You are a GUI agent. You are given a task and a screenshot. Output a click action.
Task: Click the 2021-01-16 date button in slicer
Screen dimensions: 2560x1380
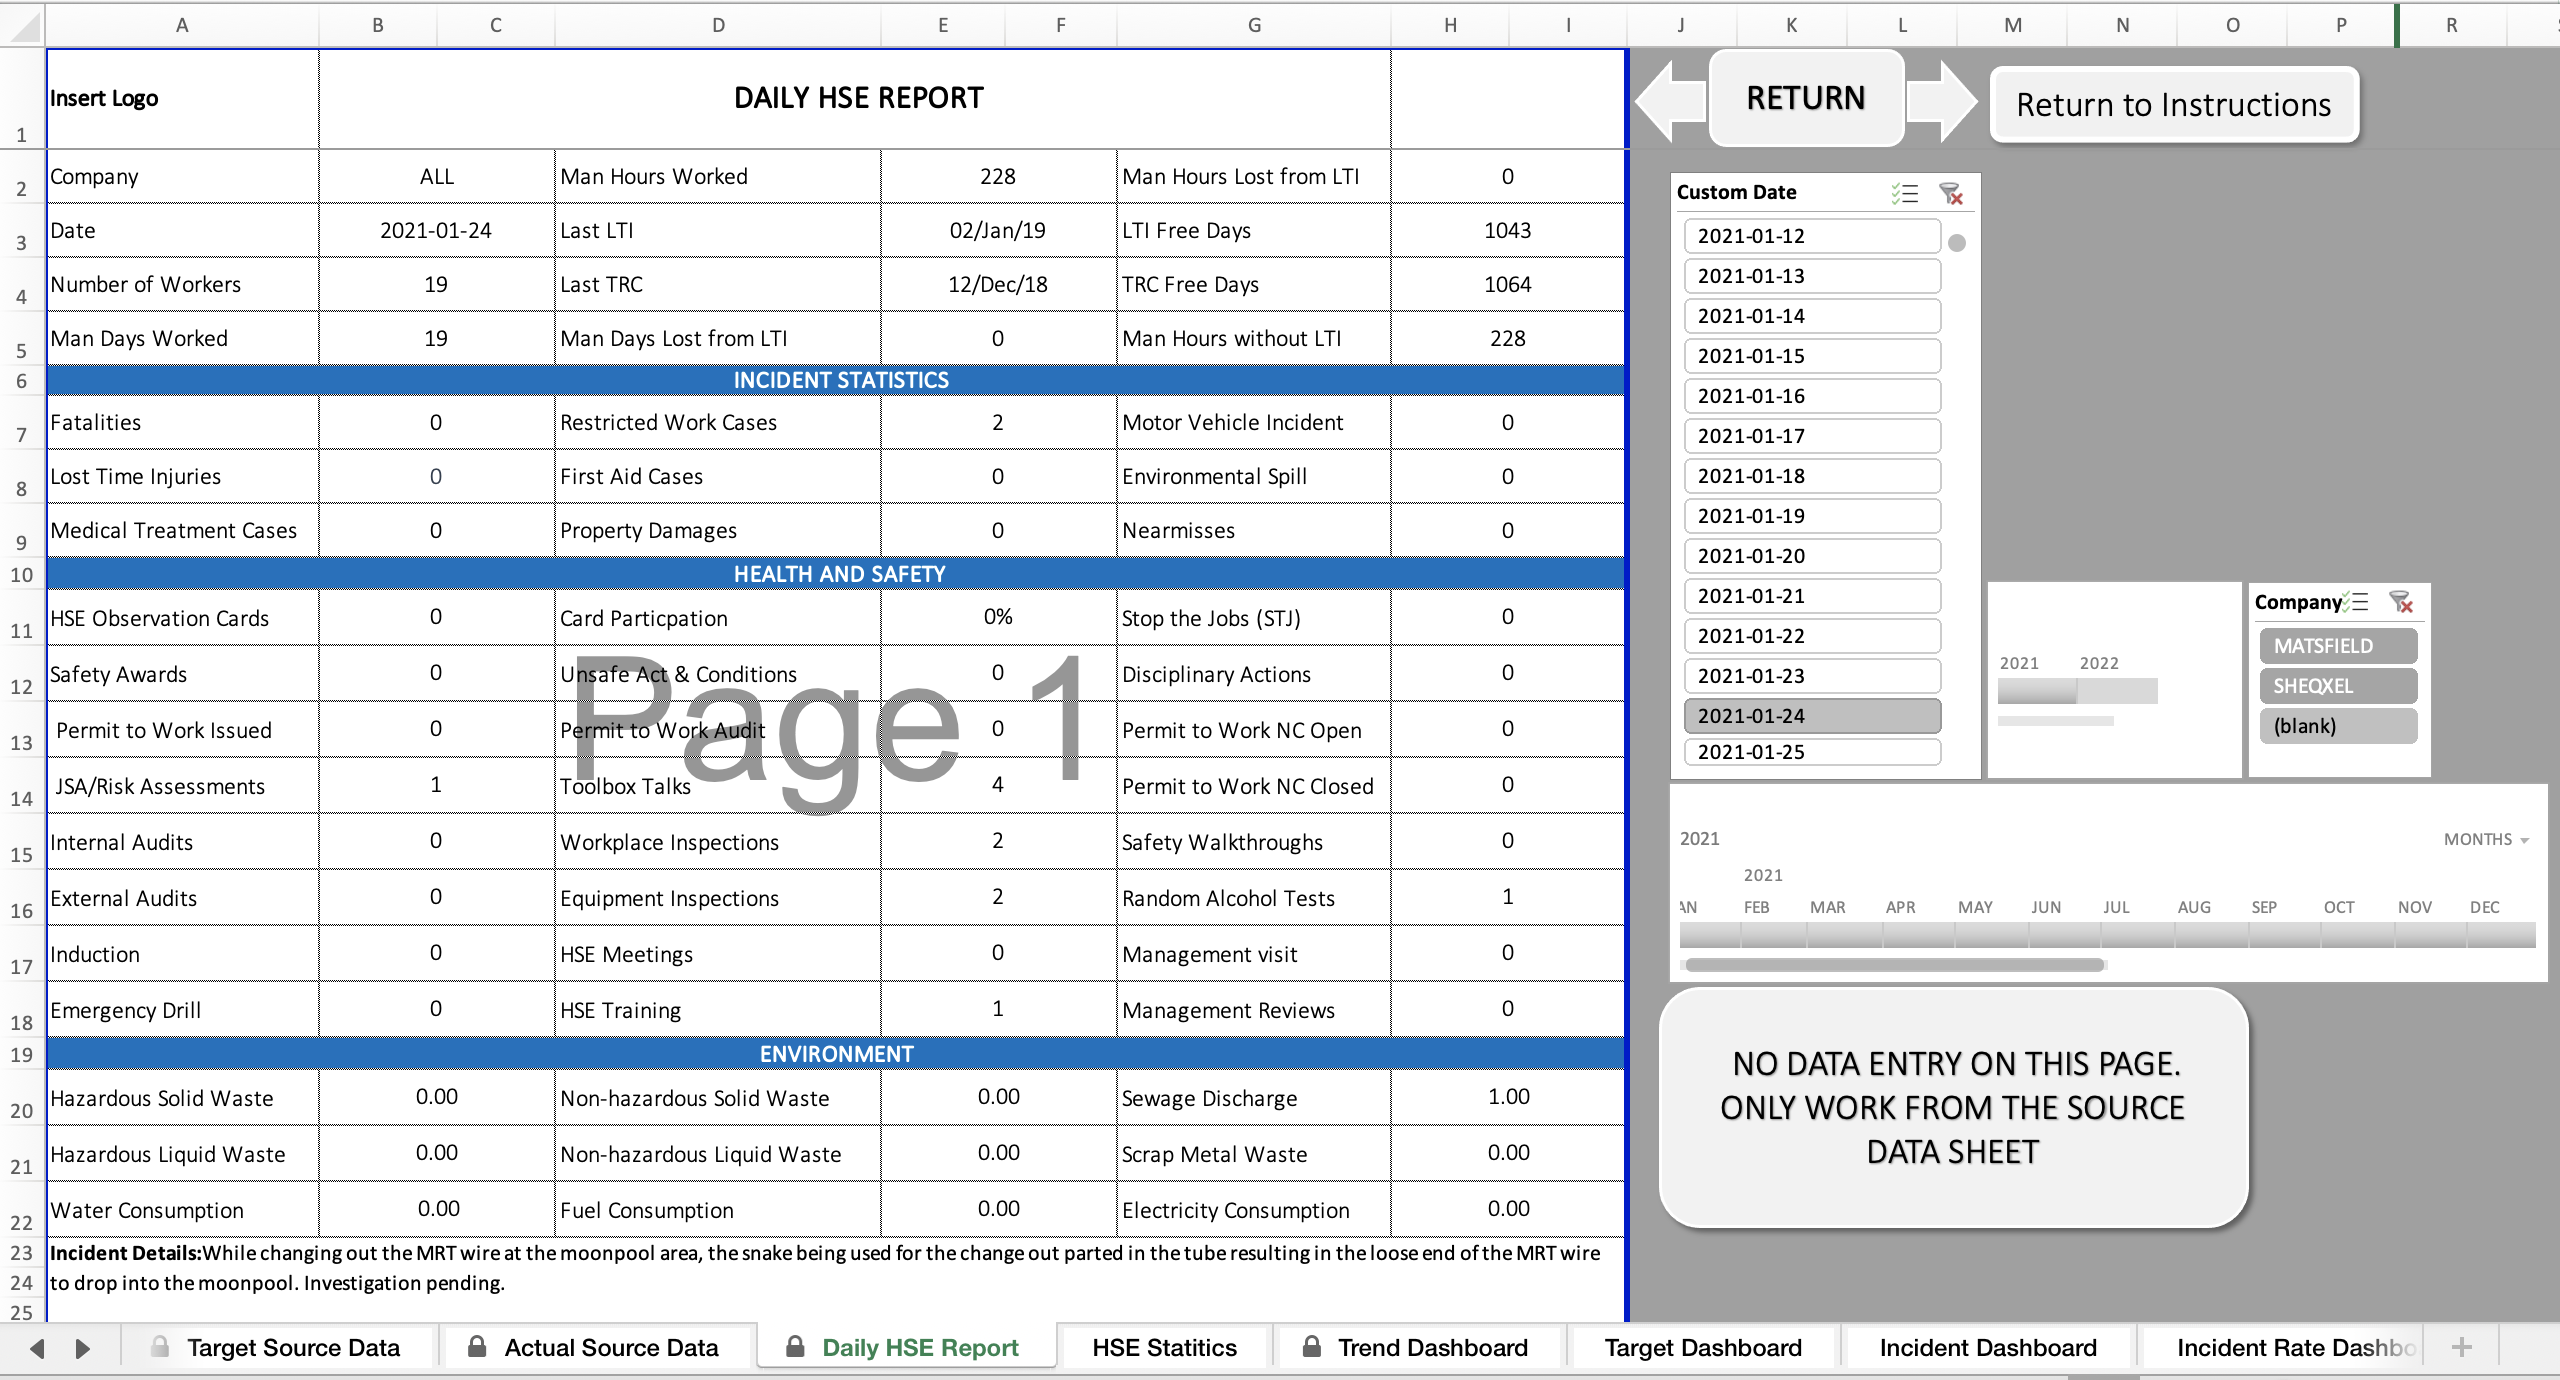point(1812,396)
